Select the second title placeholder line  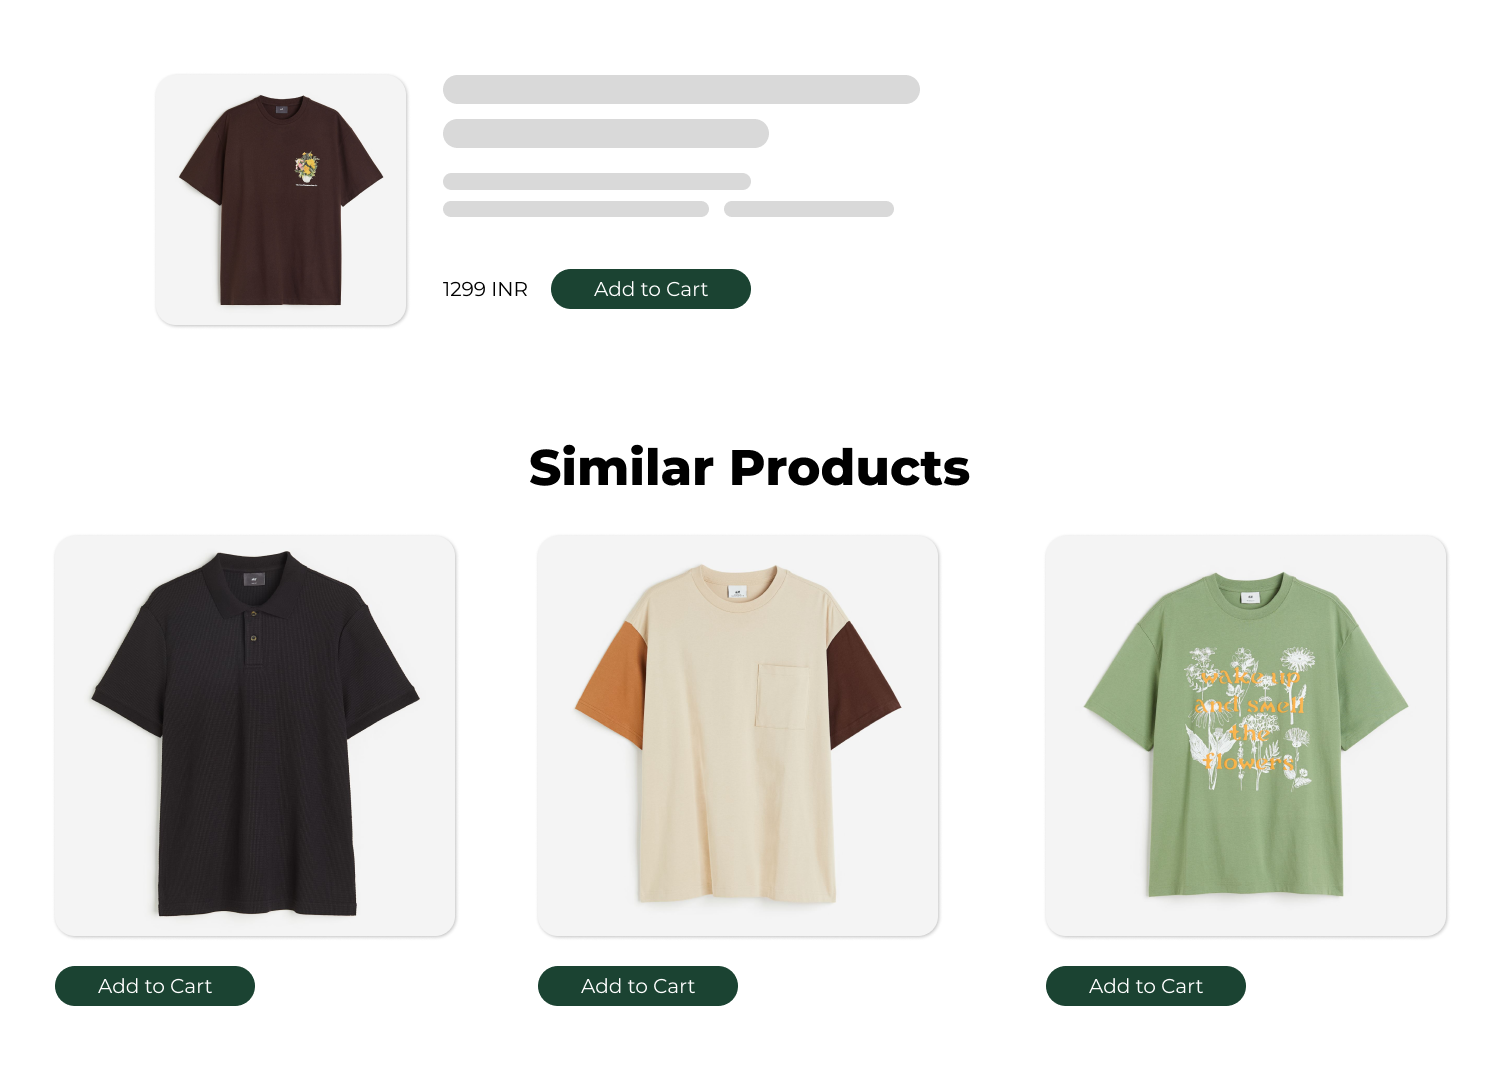606,133
